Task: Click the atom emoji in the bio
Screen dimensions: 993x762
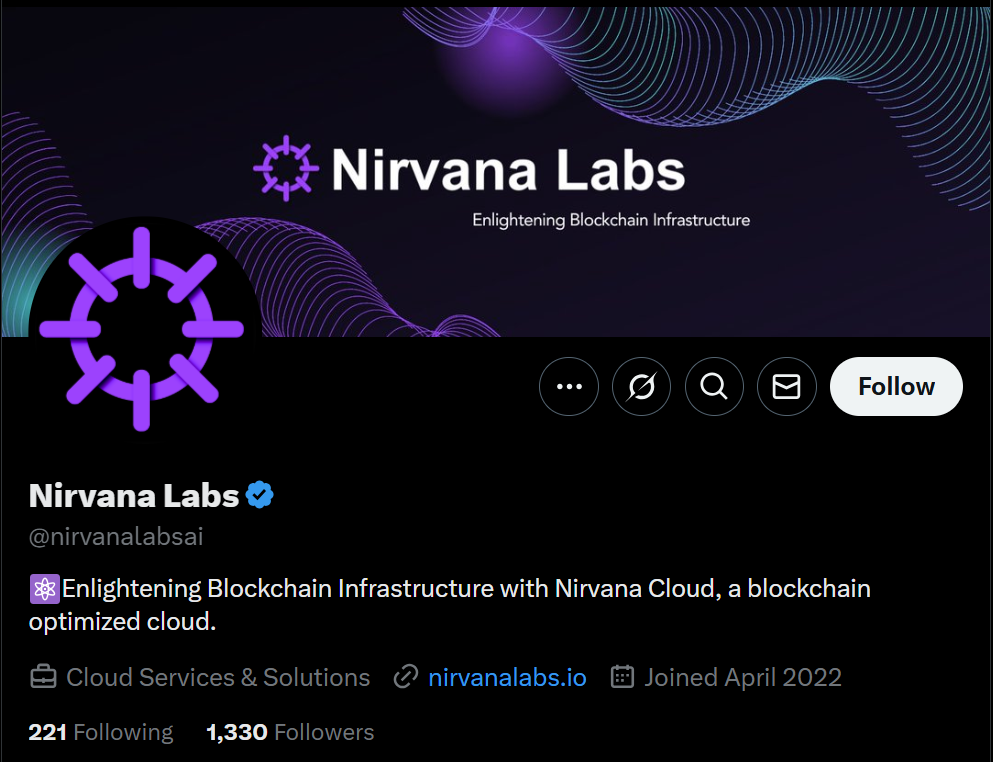Action: pyautogui.click(x=43, y=589)
